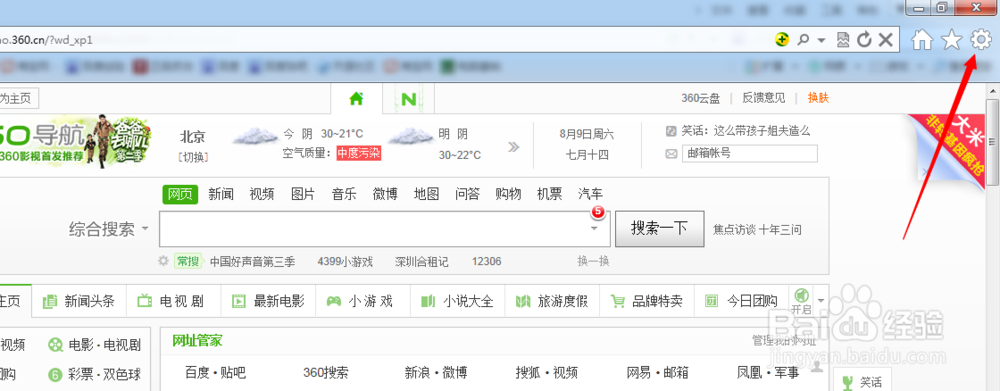Open 中国好声音第三季 link
This screenshot has height=391, width=1000.
point(253,262)
